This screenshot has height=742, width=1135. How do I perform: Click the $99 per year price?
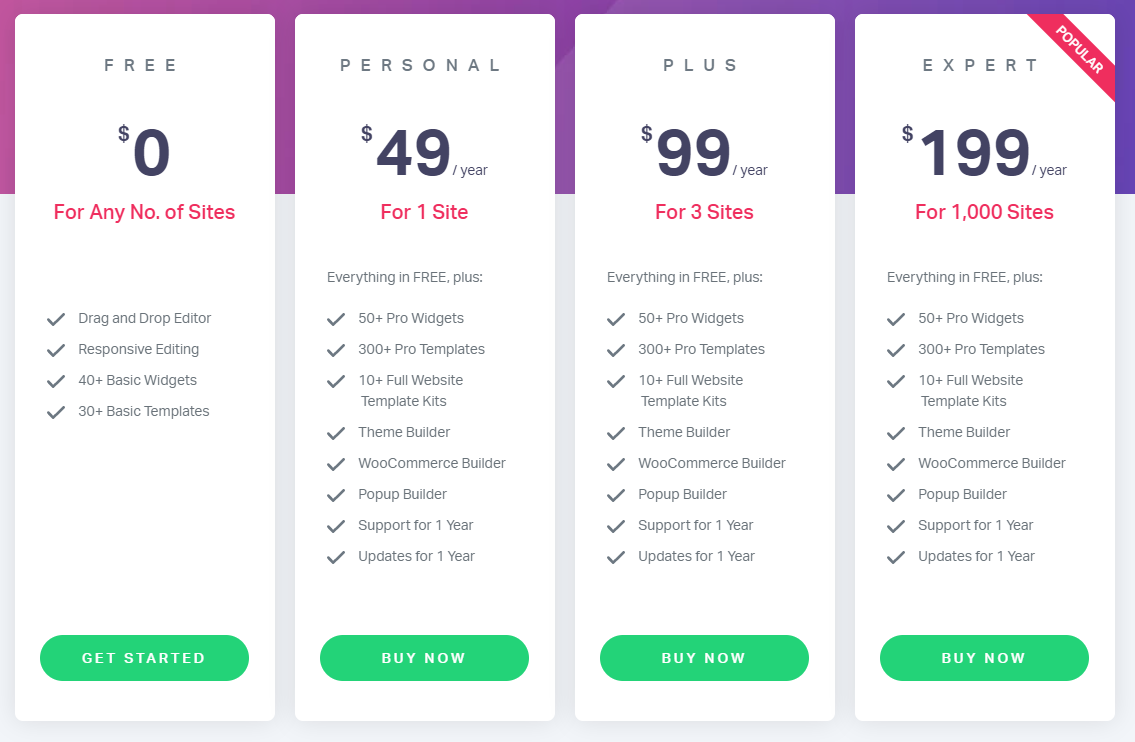point(704,151)
